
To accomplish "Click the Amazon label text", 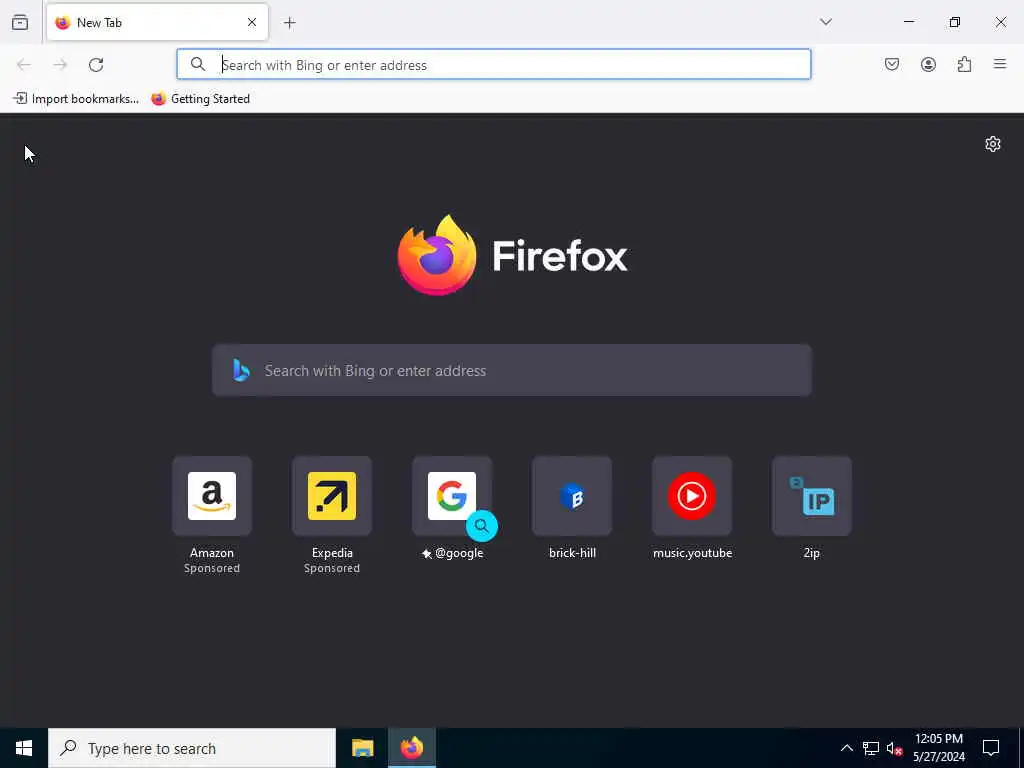I will tap(212, 552).
